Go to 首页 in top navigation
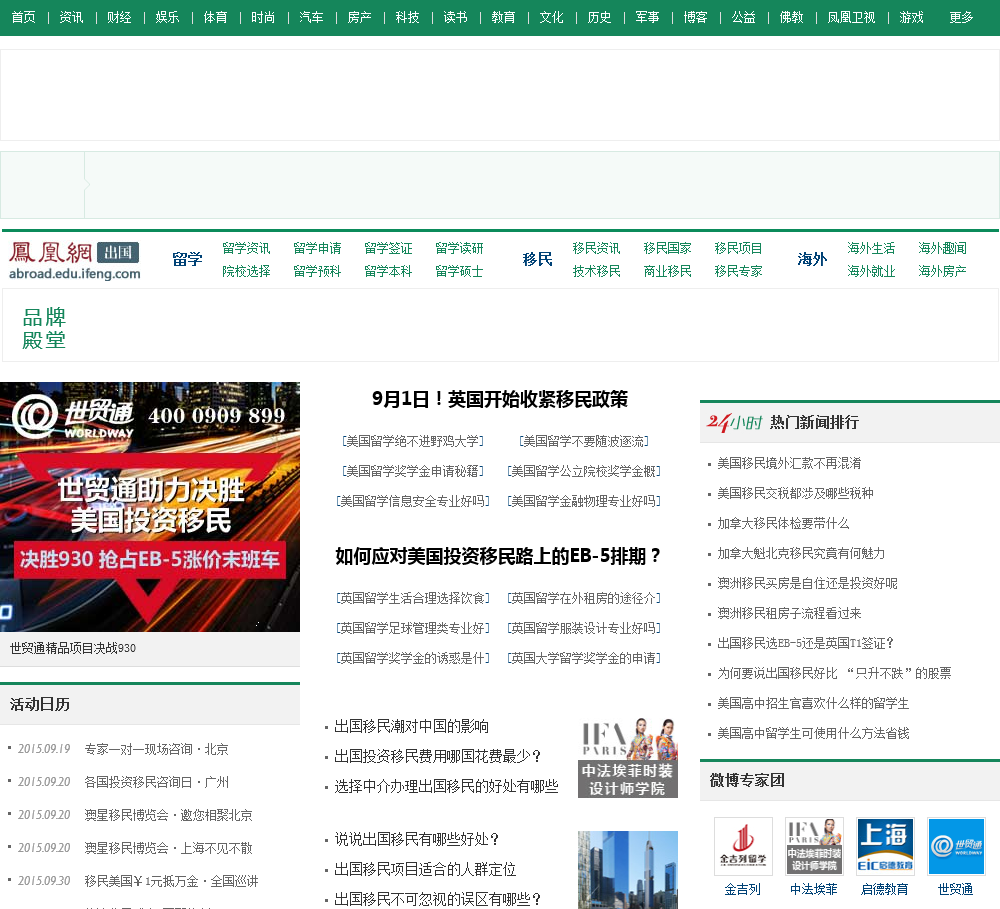 (x=24, y=17)
